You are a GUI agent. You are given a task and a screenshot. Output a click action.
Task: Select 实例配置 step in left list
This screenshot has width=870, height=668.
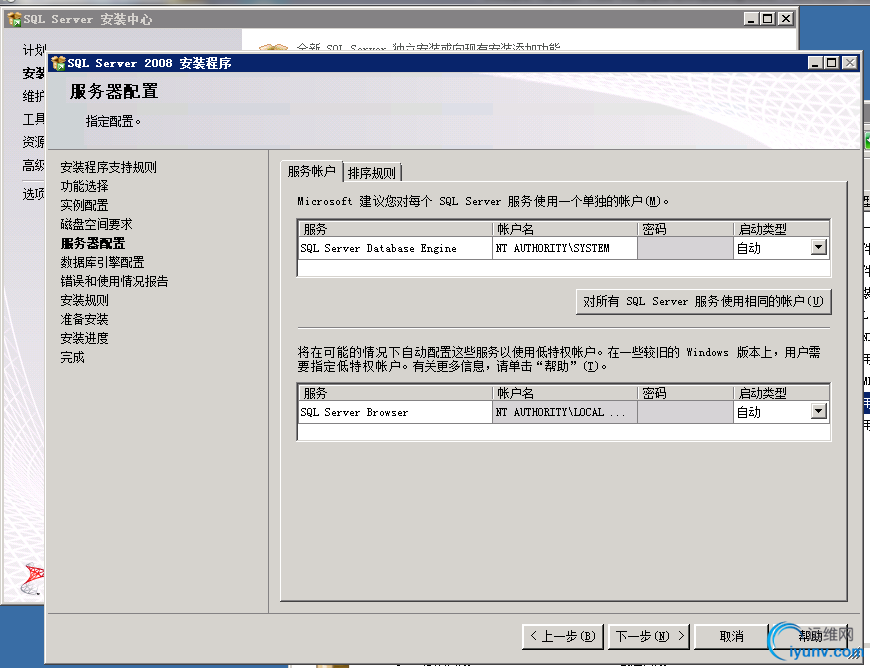(84, 205)
